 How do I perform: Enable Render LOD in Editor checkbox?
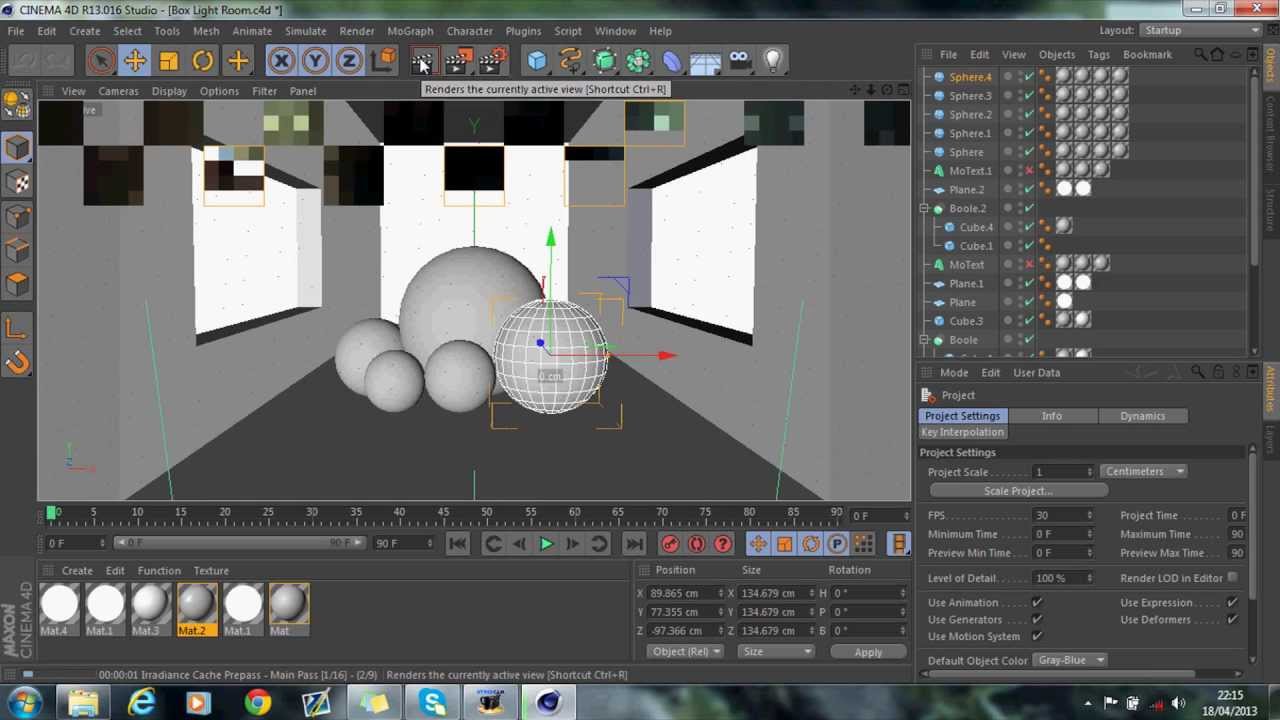(x=1232, y=578)
